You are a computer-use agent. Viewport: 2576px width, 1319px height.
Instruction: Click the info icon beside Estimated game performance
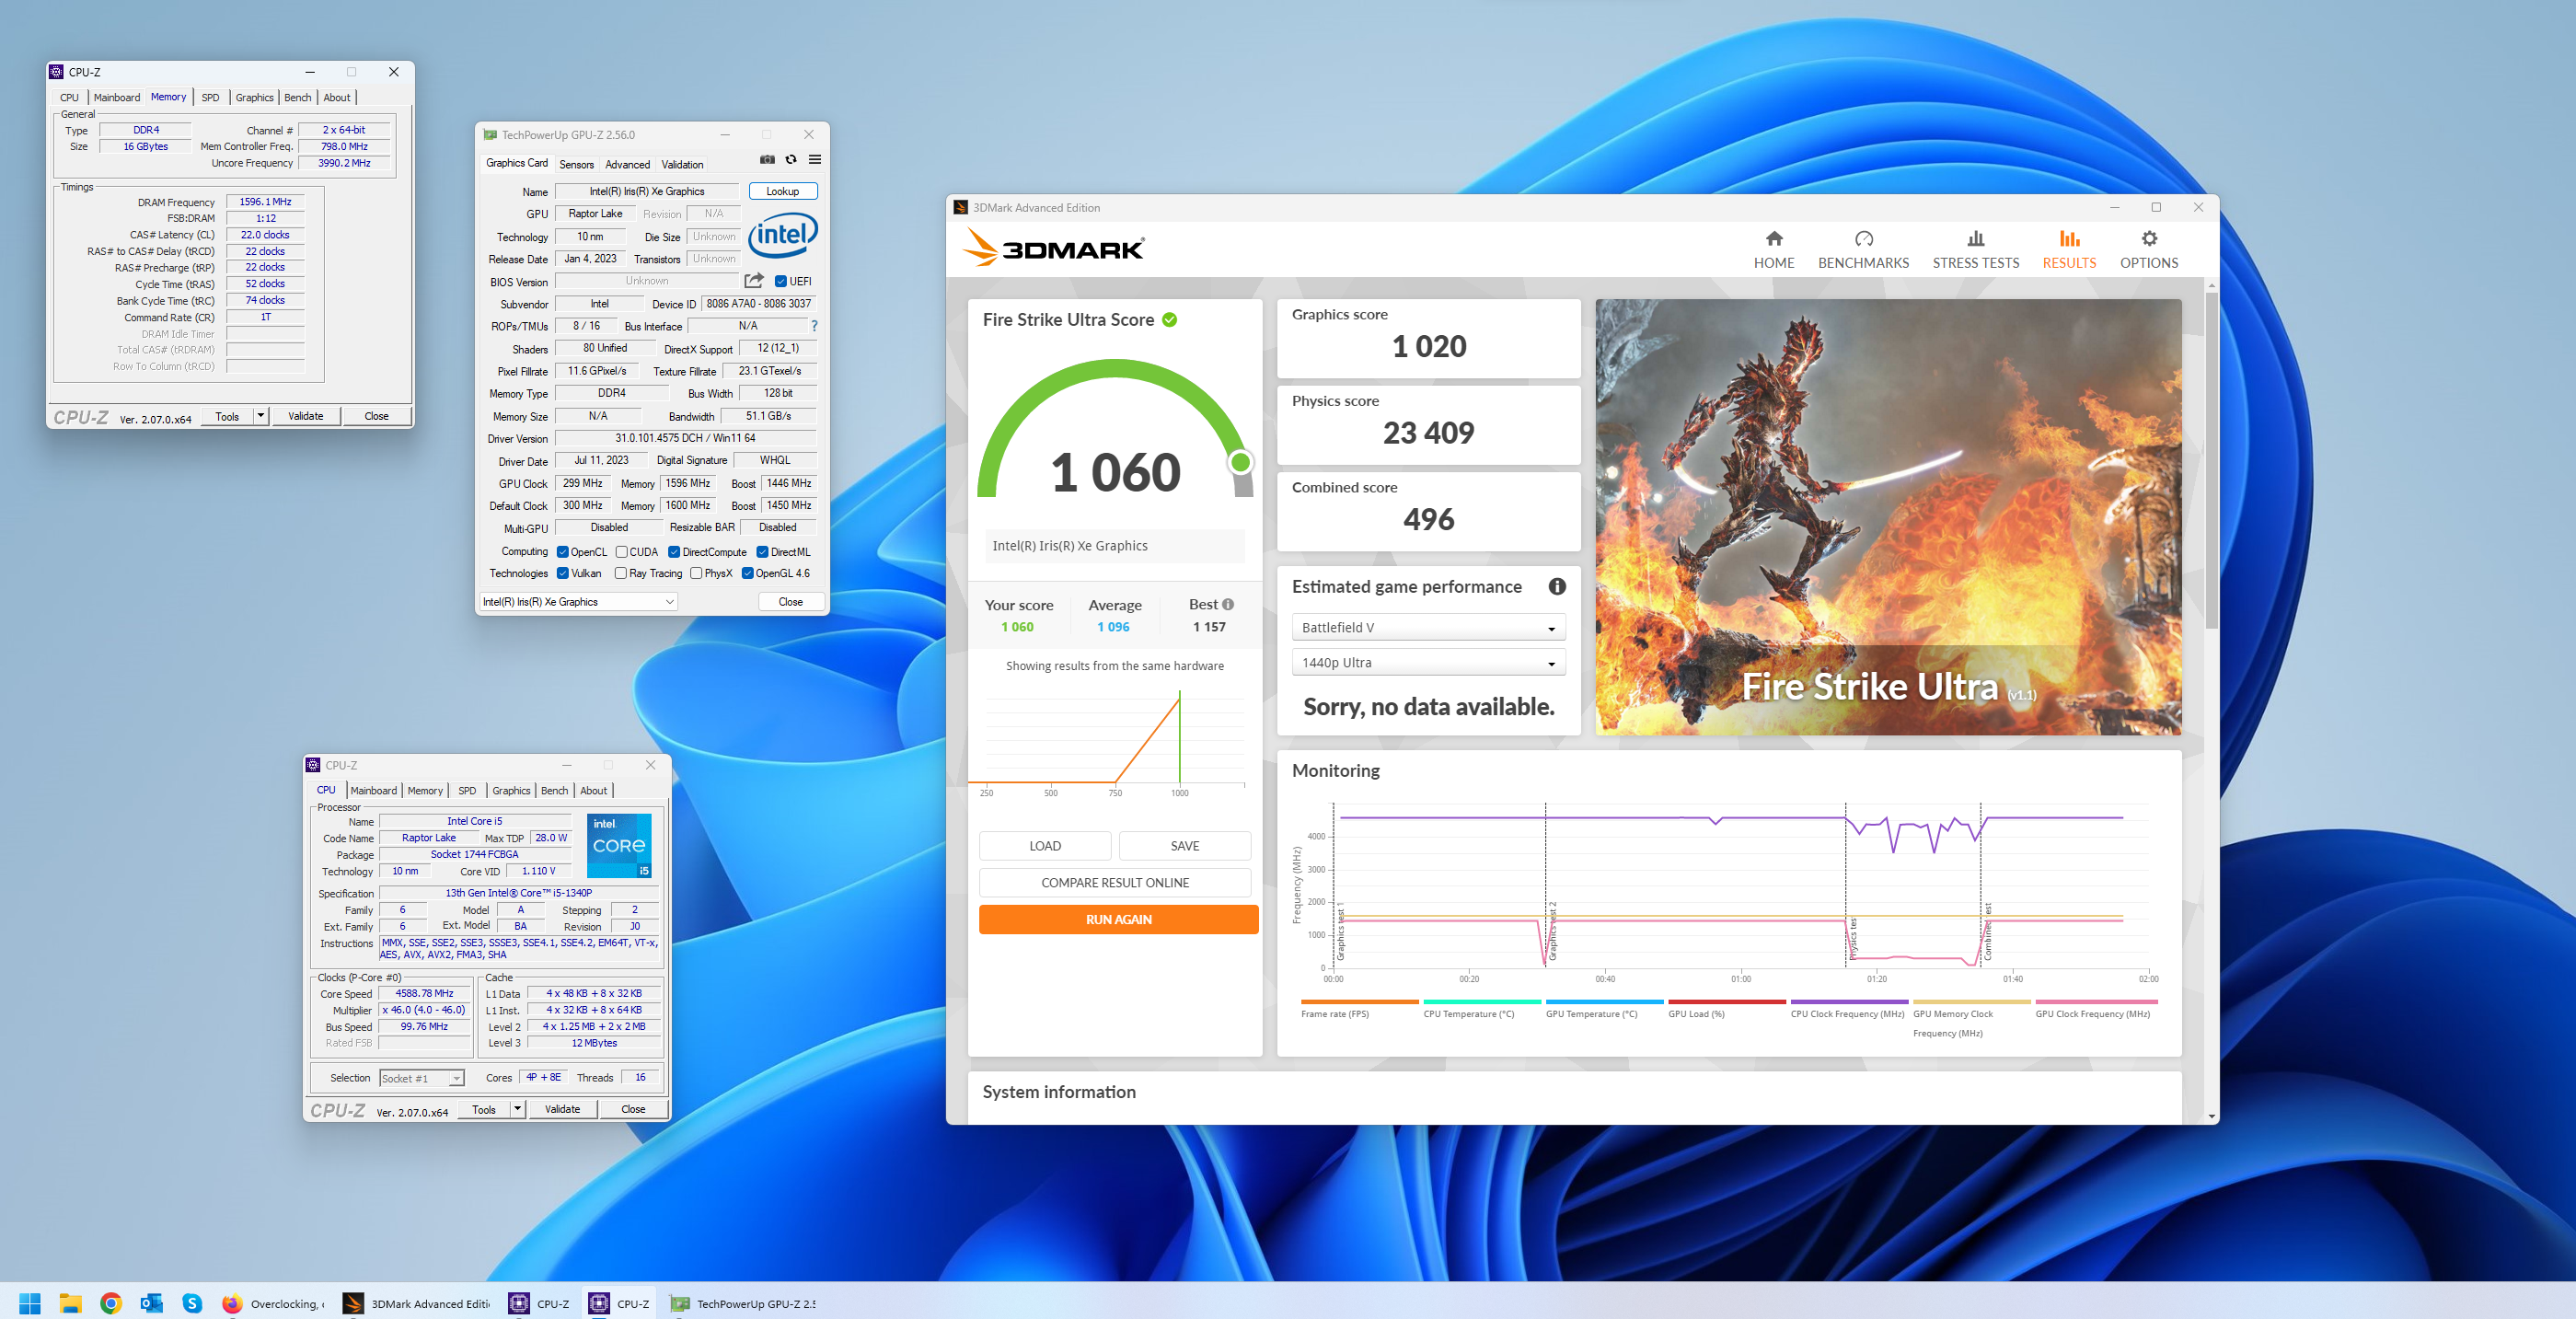1557,587
